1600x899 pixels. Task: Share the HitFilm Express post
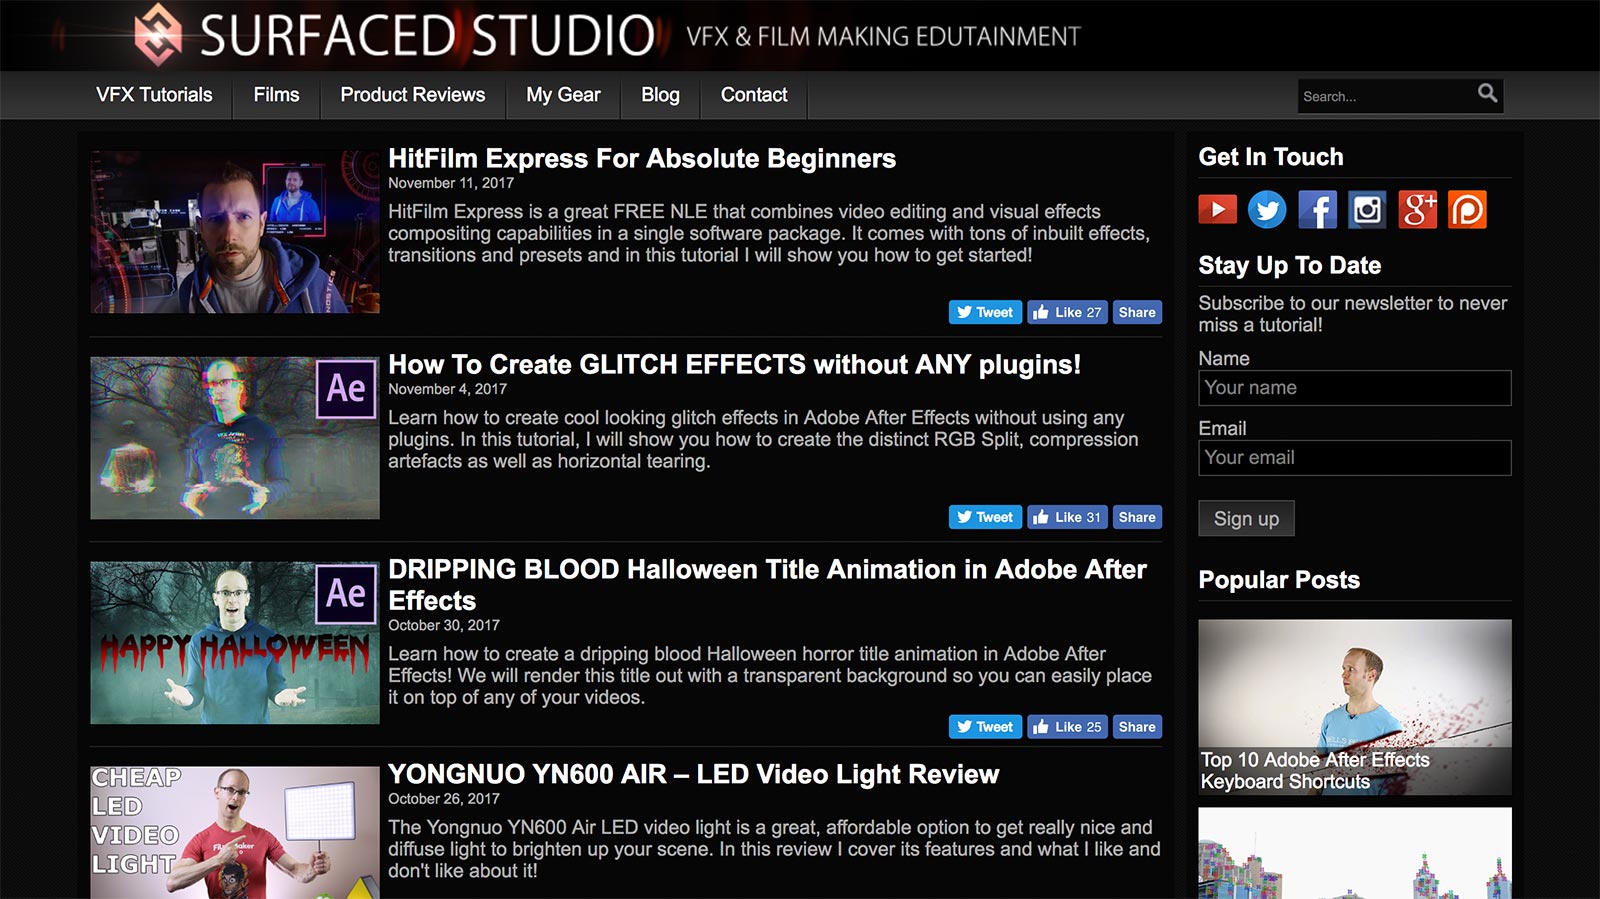(1137, 312)
